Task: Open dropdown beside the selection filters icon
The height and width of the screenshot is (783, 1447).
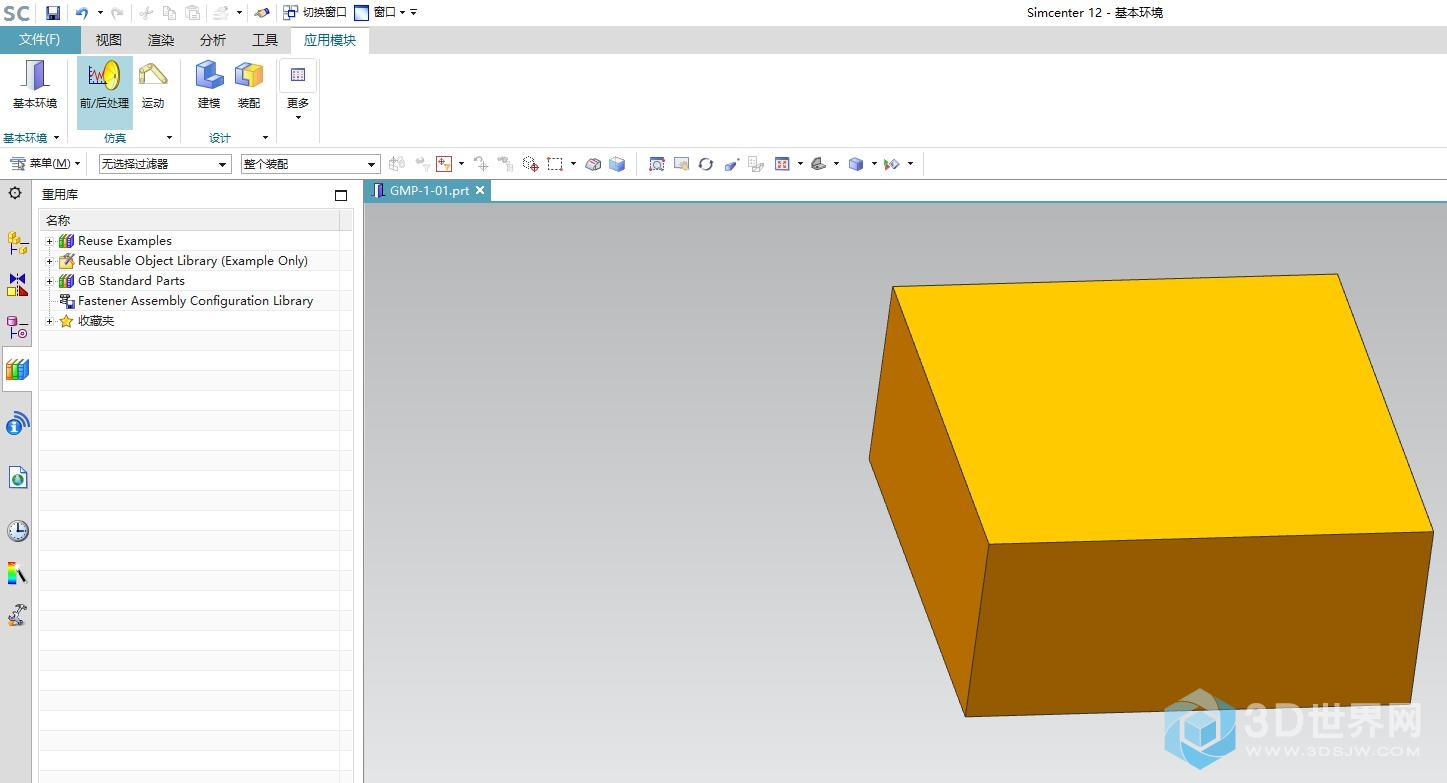Action: [x=461, y=164]
